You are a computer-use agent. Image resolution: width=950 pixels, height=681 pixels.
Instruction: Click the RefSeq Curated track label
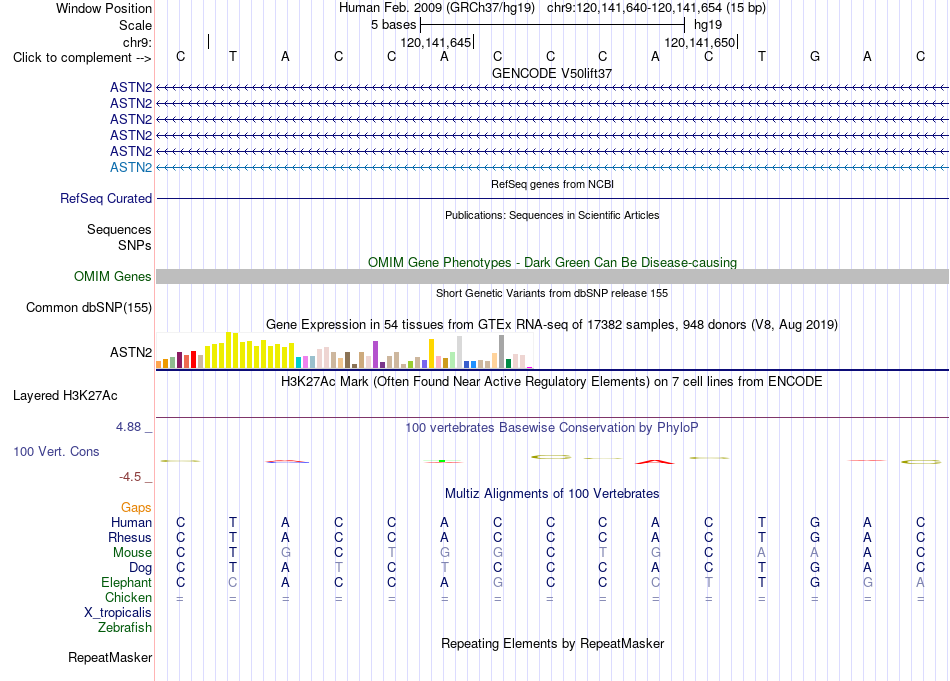pyautogui.click(x=106, y=198)
